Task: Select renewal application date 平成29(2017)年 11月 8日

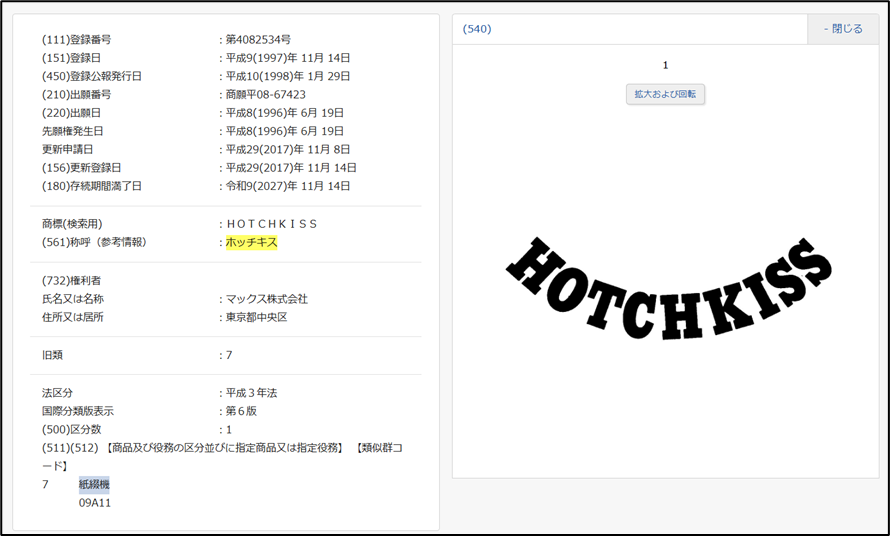Action: [x=288, y=149]
